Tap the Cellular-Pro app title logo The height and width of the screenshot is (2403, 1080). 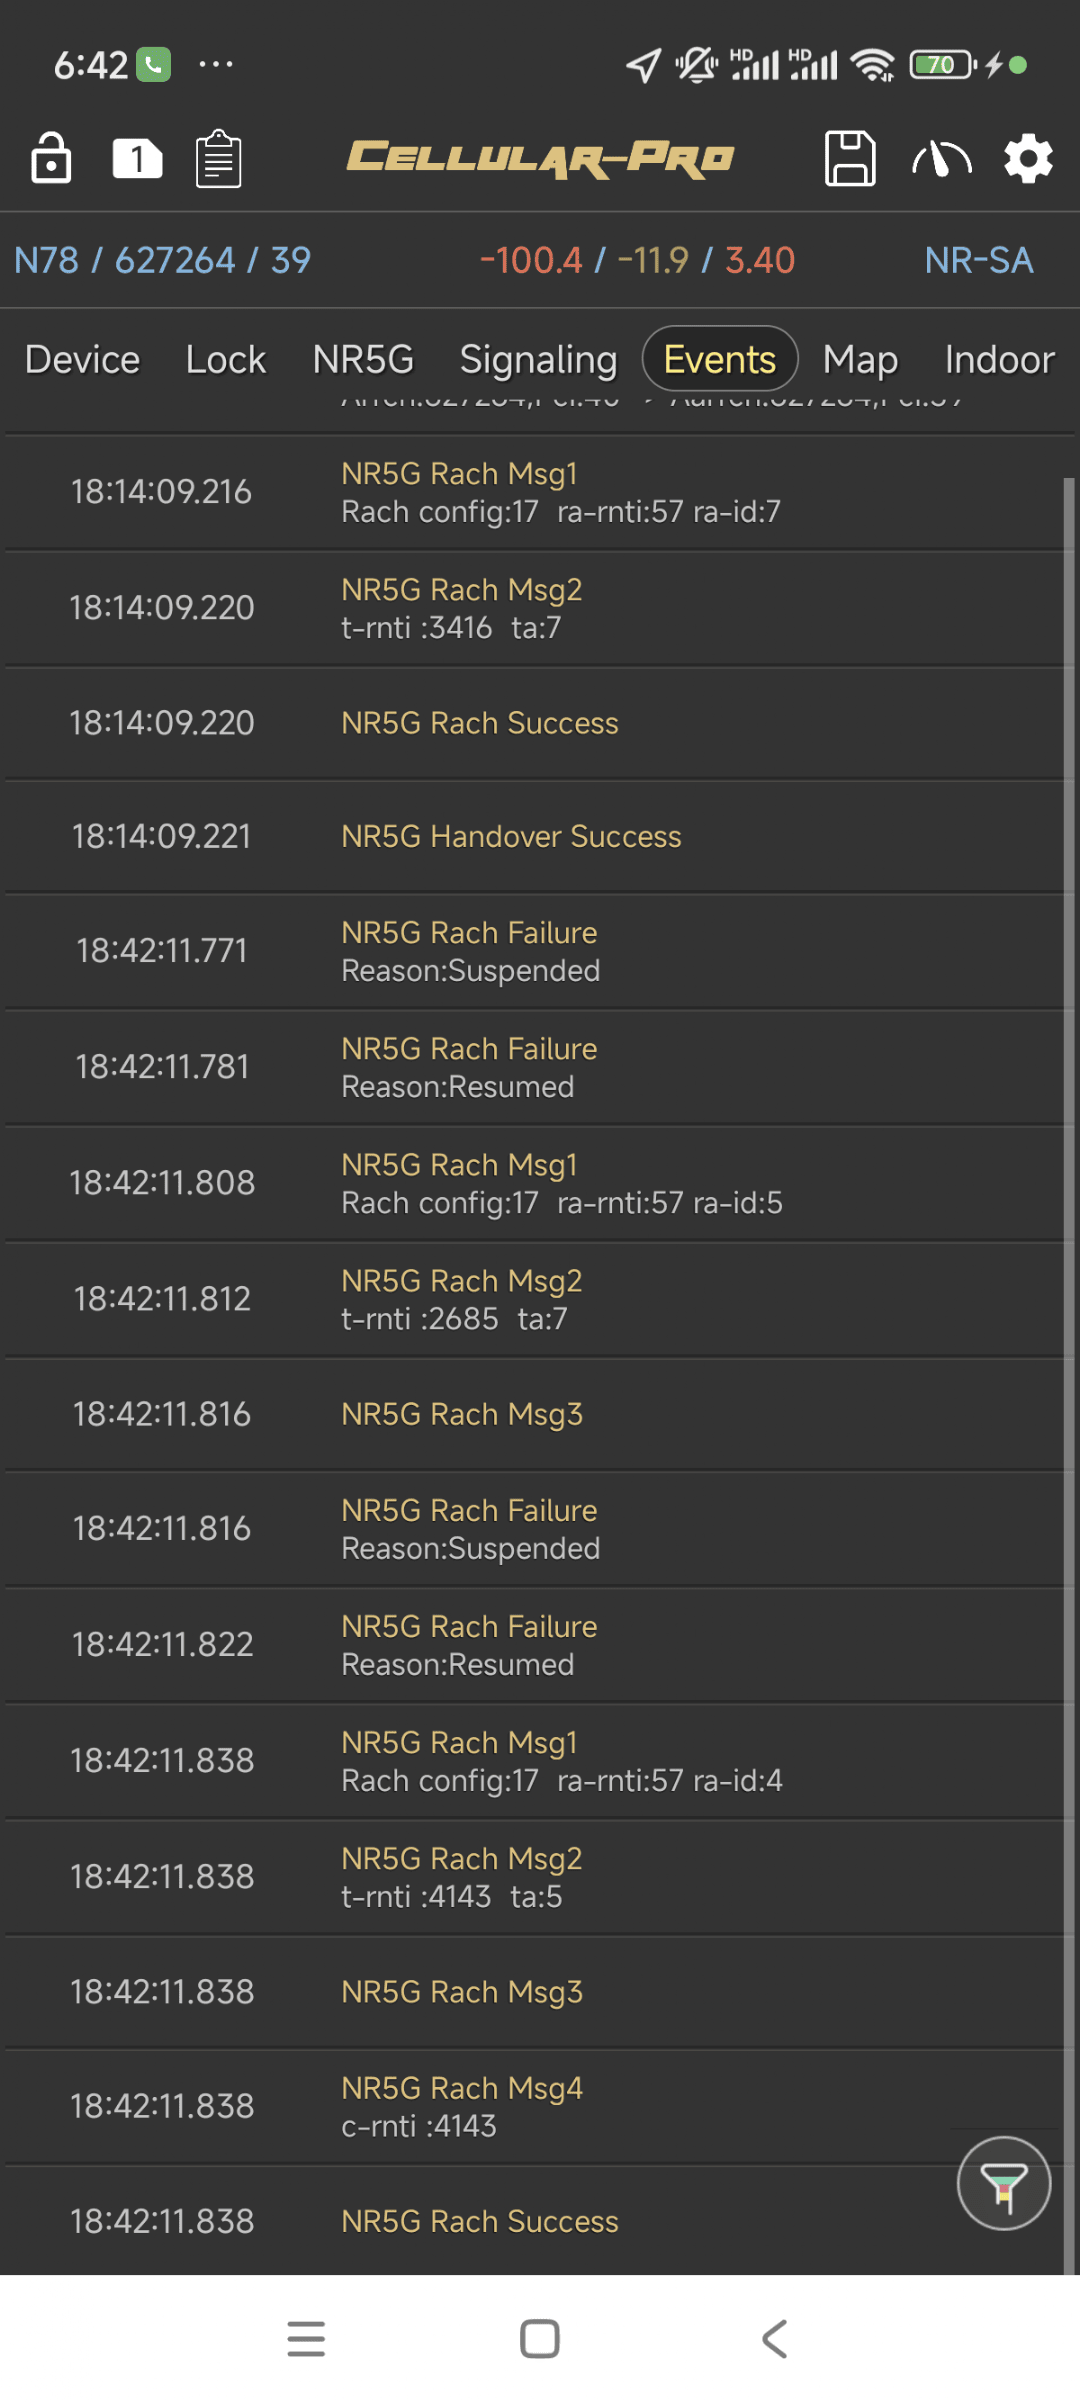[540, 158]
